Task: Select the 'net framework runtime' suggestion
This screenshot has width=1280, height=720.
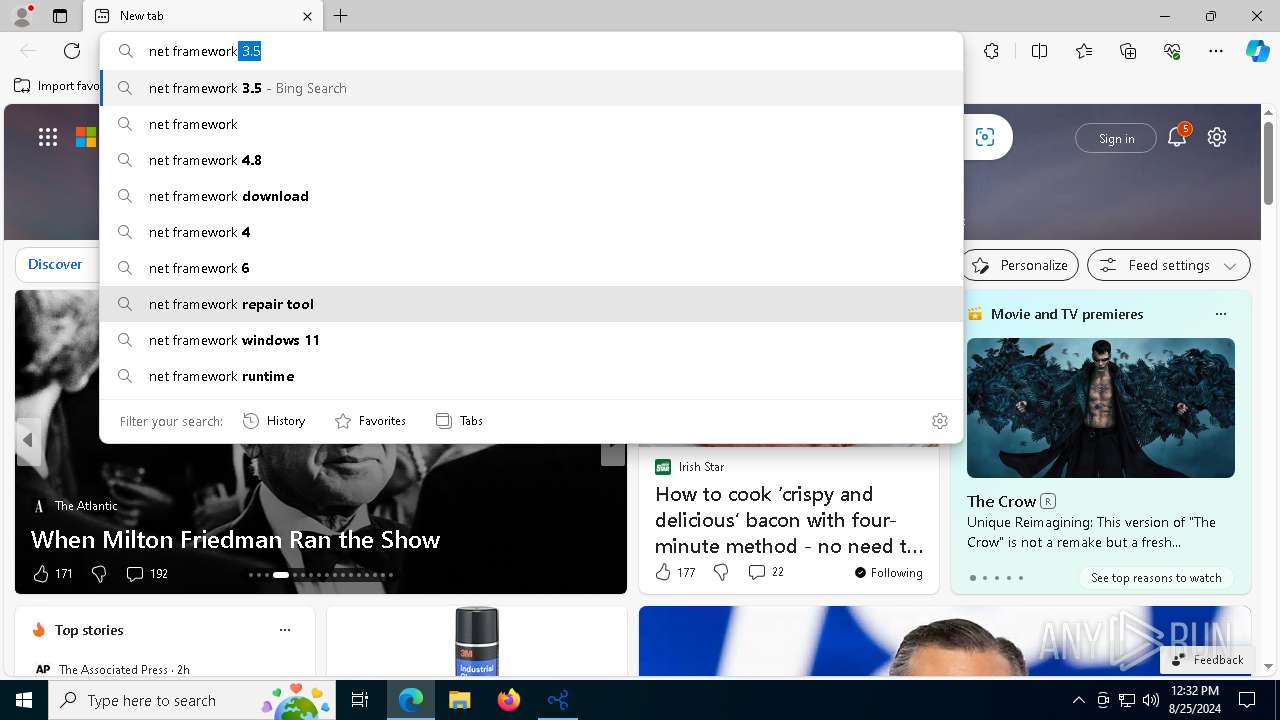Action: (x=531, y=376)
